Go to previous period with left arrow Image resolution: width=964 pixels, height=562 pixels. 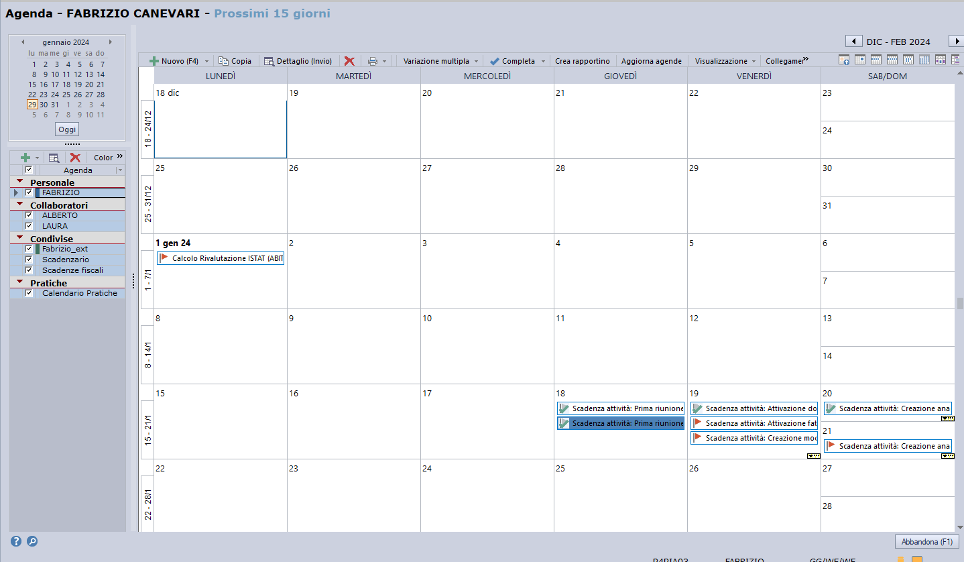click(x=853, y=41)
